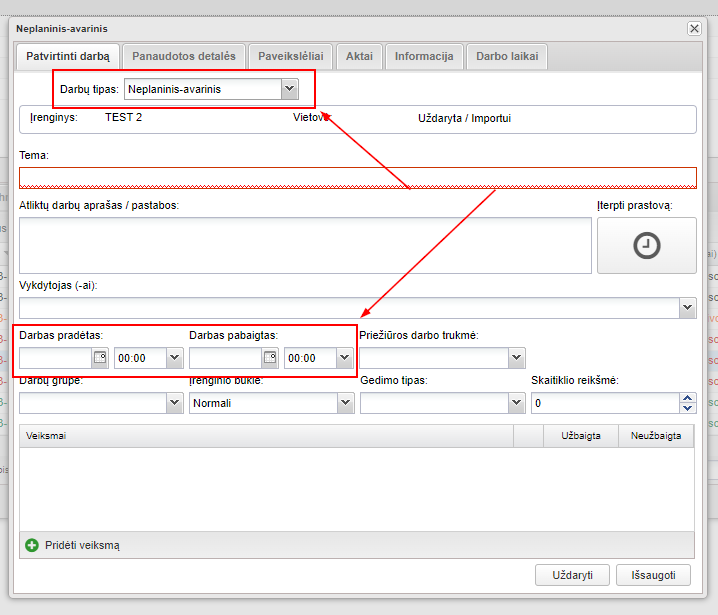Switch to the Paveikslėliai tab
The height and width of the screenshot is (615, 718).
point(290,56)
